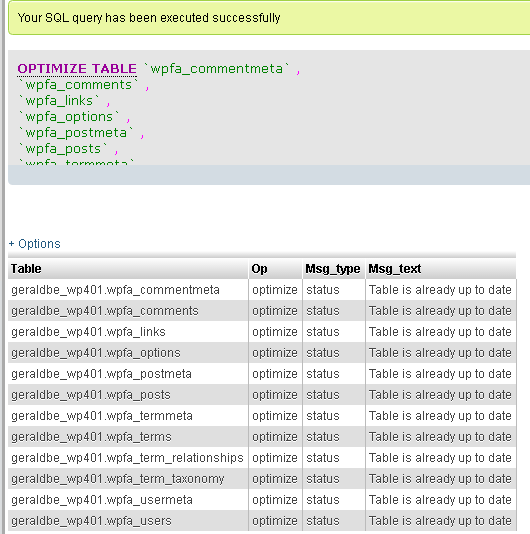Click Msg_text cell in wpfa_term_taxonomy row
The width and height of the screenshot is (530, 534).
pos(441,479)
